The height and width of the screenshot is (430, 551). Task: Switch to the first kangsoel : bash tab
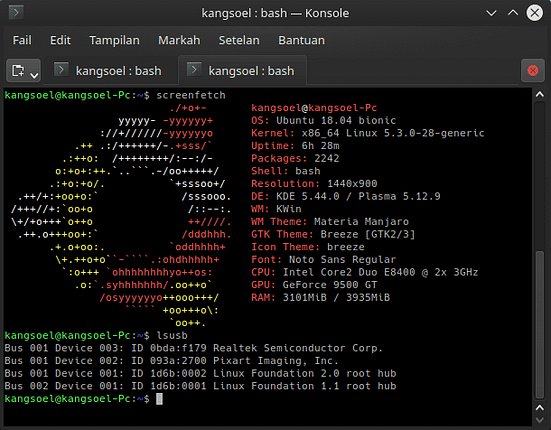point(110,71)
